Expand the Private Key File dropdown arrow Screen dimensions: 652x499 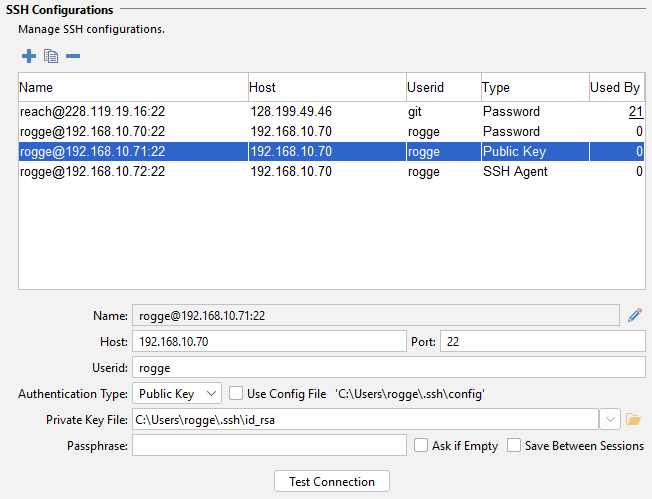tap(612, 419)
